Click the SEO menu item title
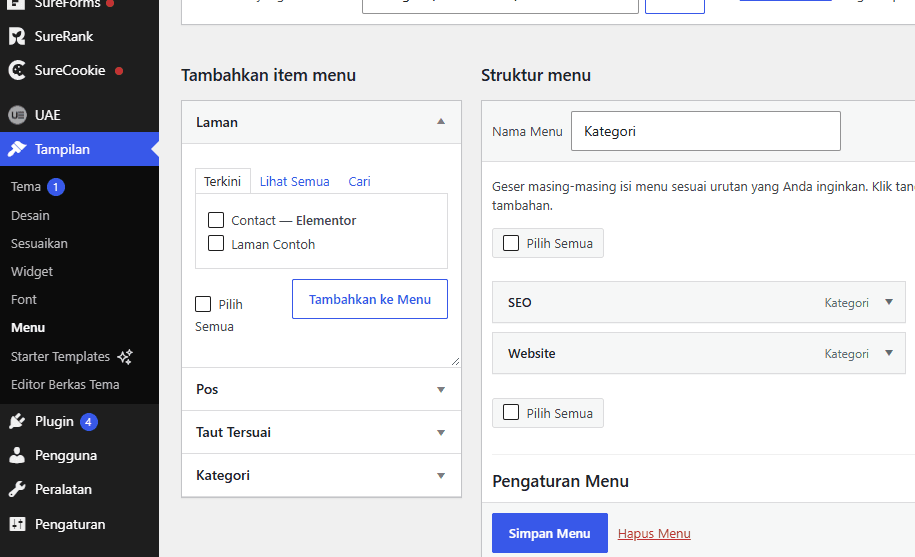Screen dimensions: 915x557 (519, 302)
